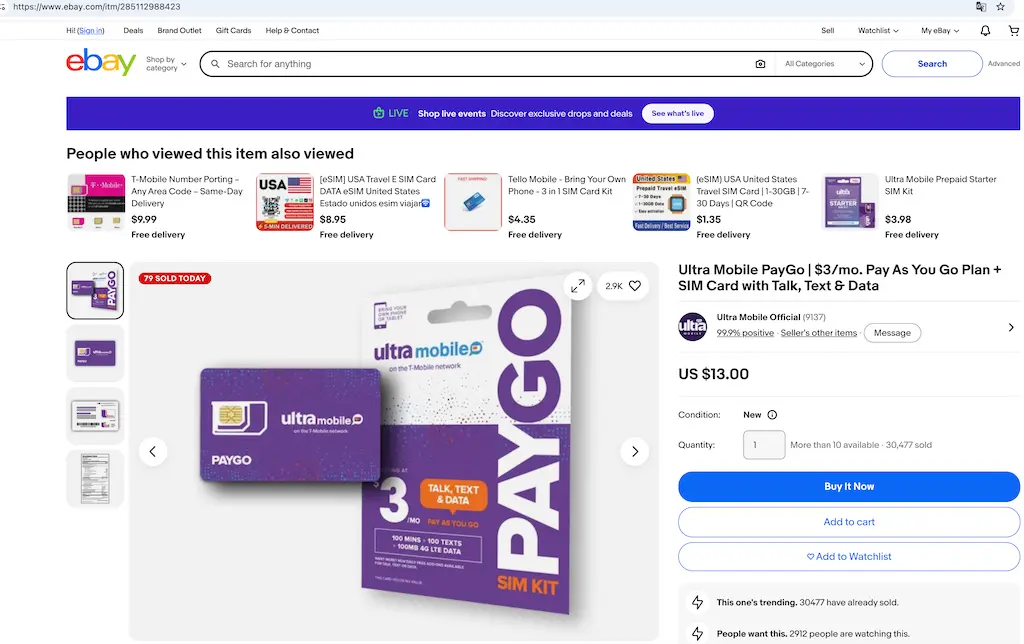Open T-Mobile Number Porting listing image

pyautogui.click(x=96, y=202)
